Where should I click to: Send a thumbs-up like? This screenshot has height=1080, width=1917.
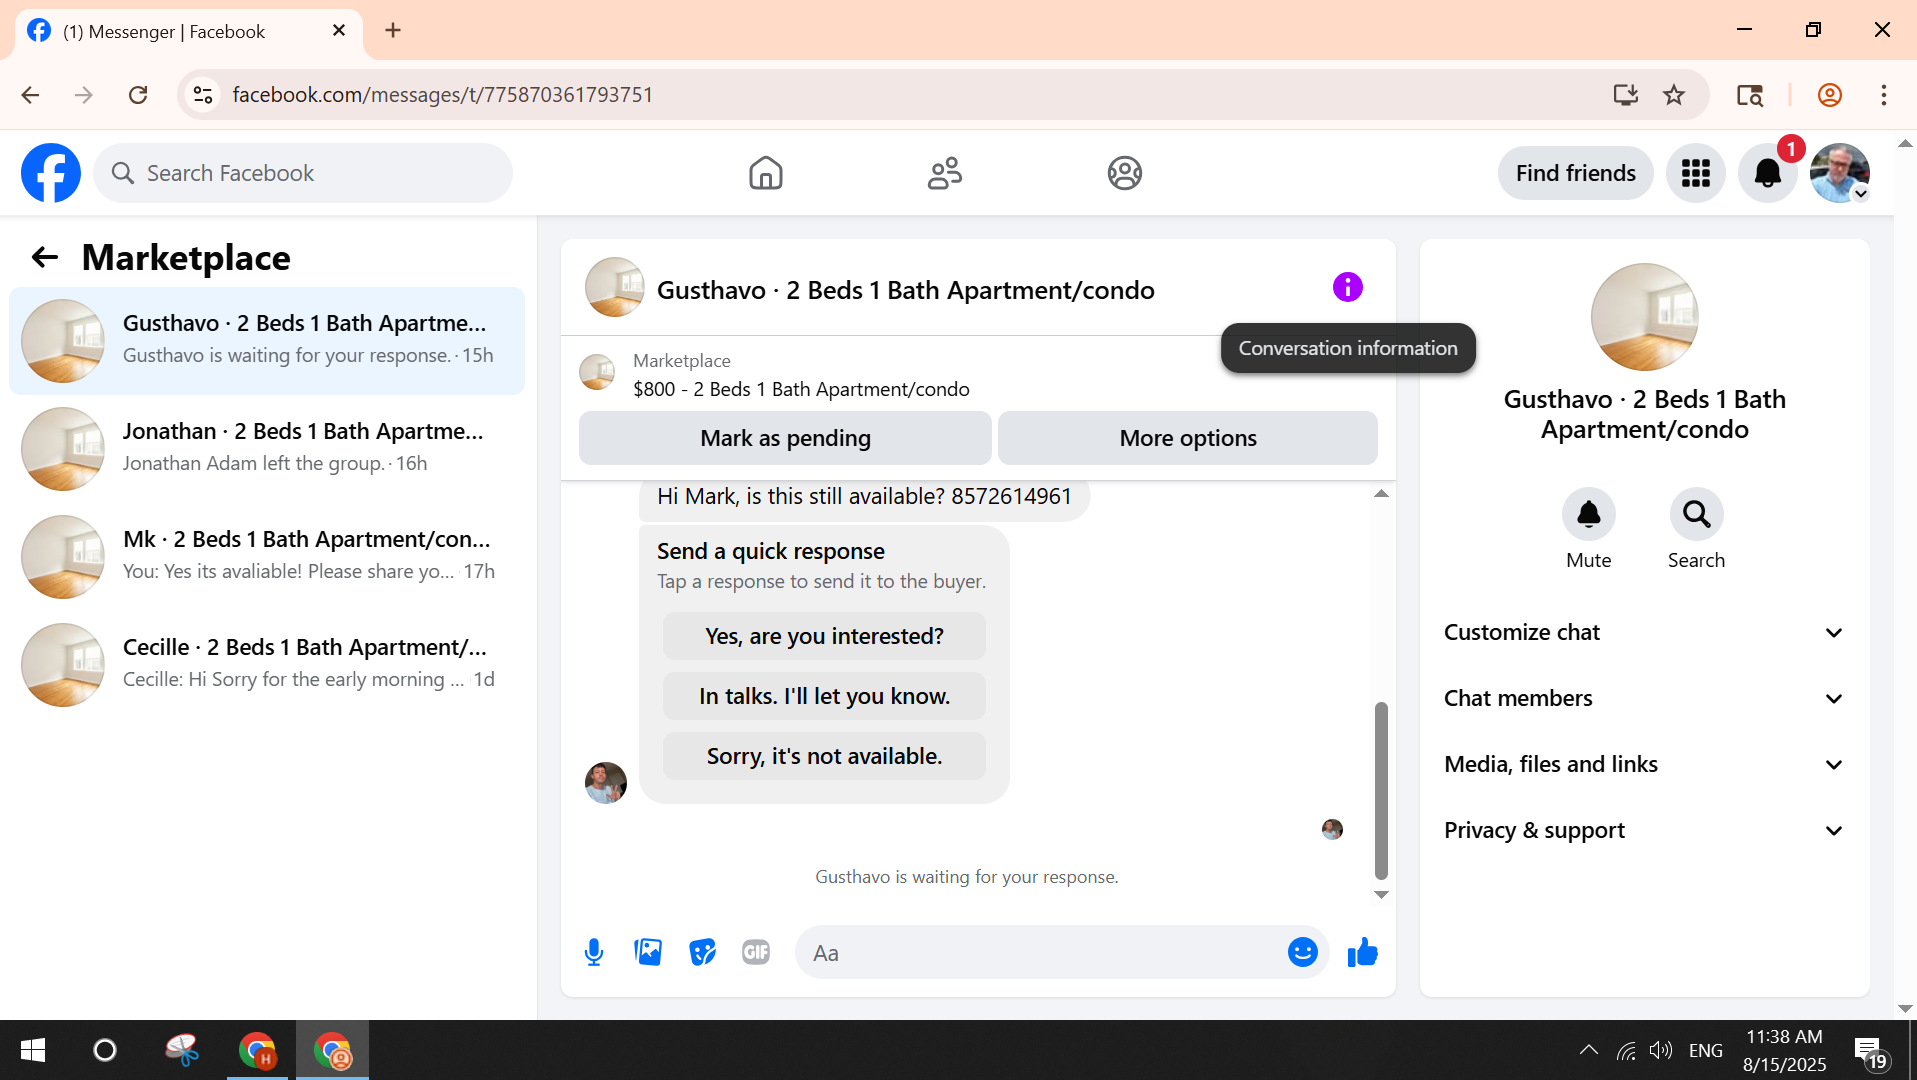click(x=1362, y=953)
